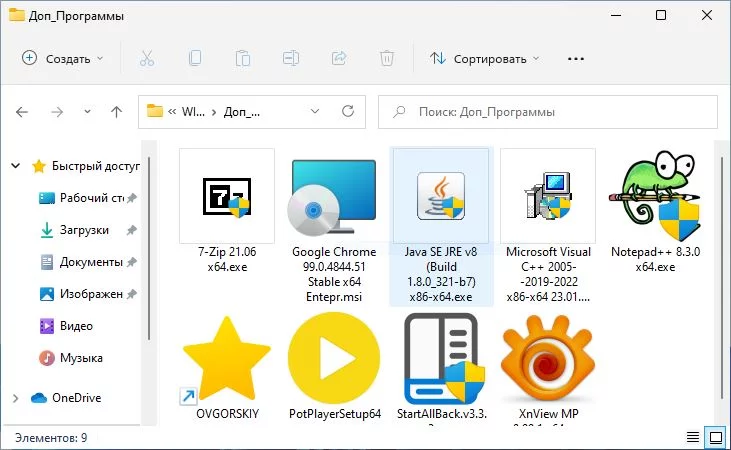
Task: Click the navigation pane scrollbar
Action: coord(149,248)
